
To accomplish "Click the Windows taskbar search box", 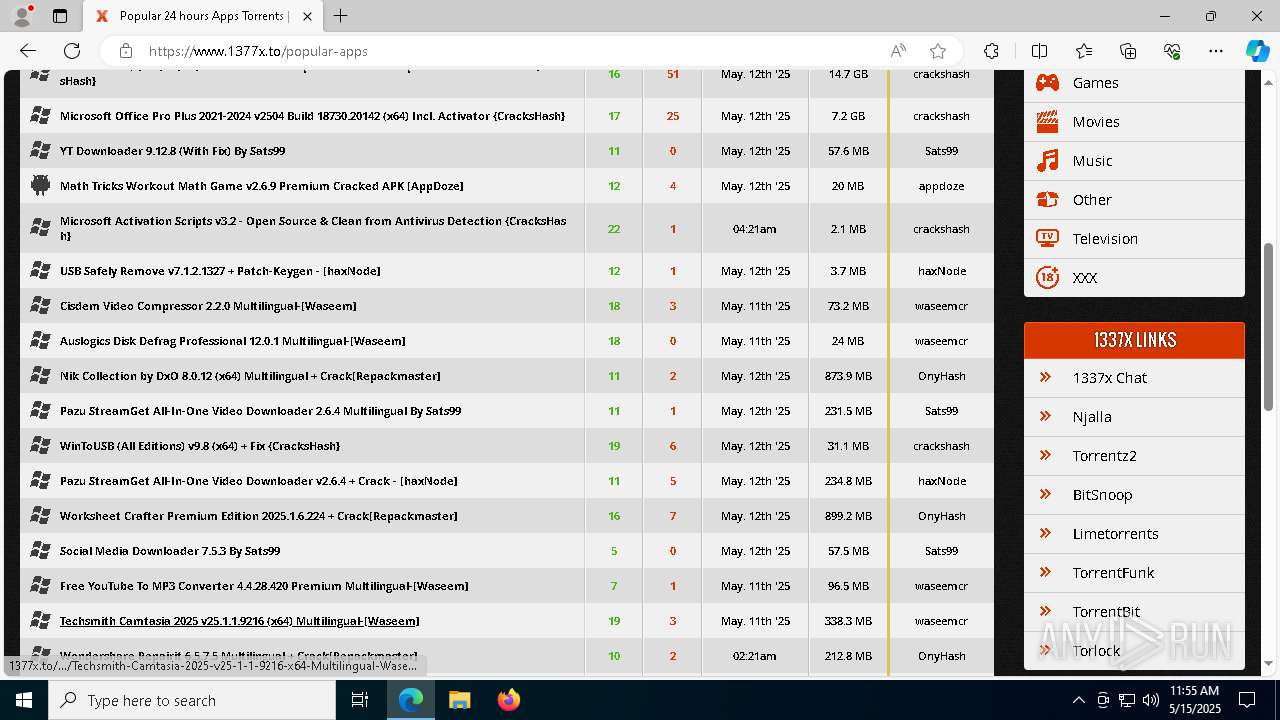I will tap(192, 700).
